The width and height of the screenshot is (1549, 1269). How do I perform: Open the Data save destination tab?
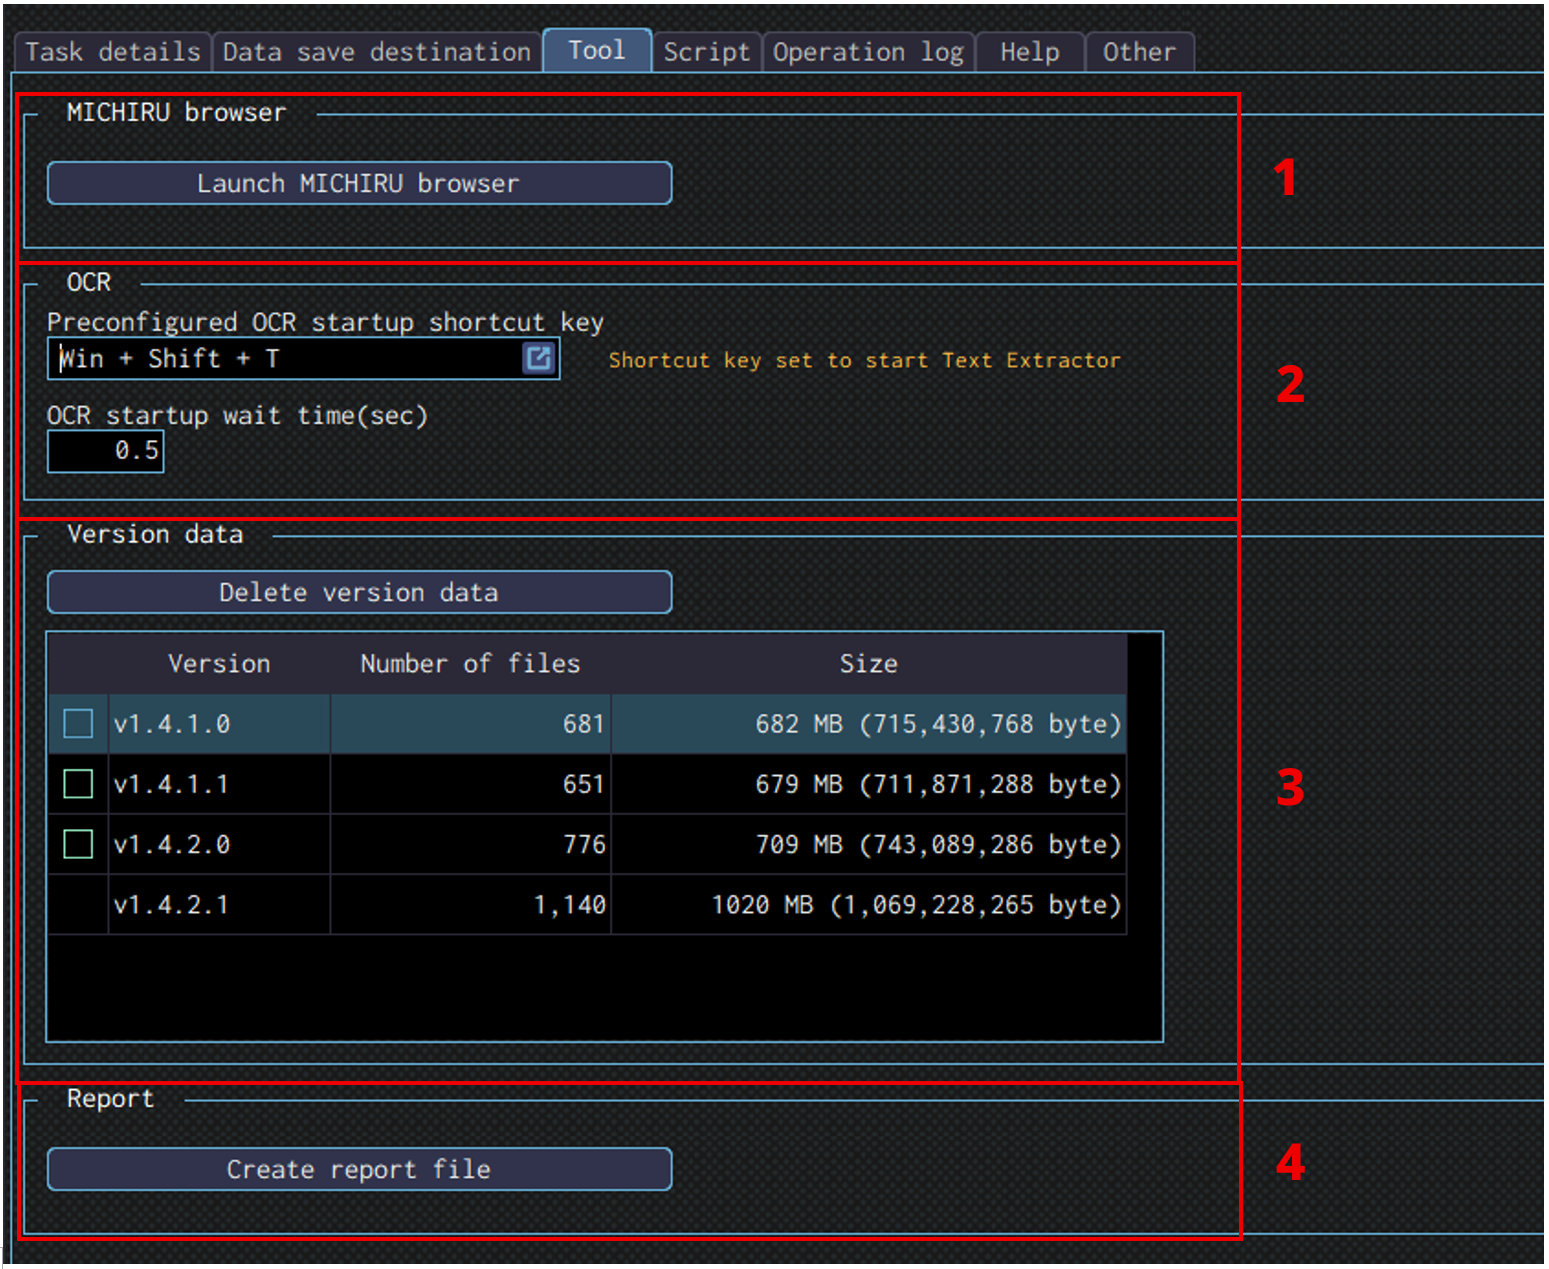click(x=376, y=52)
